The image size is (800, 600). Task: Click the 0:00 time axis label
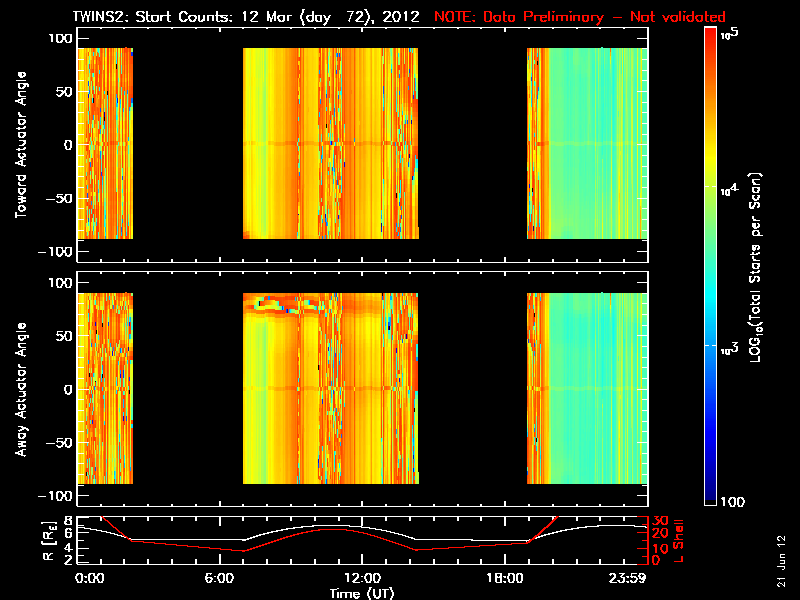pyautogui.click(x=90, y=578)
